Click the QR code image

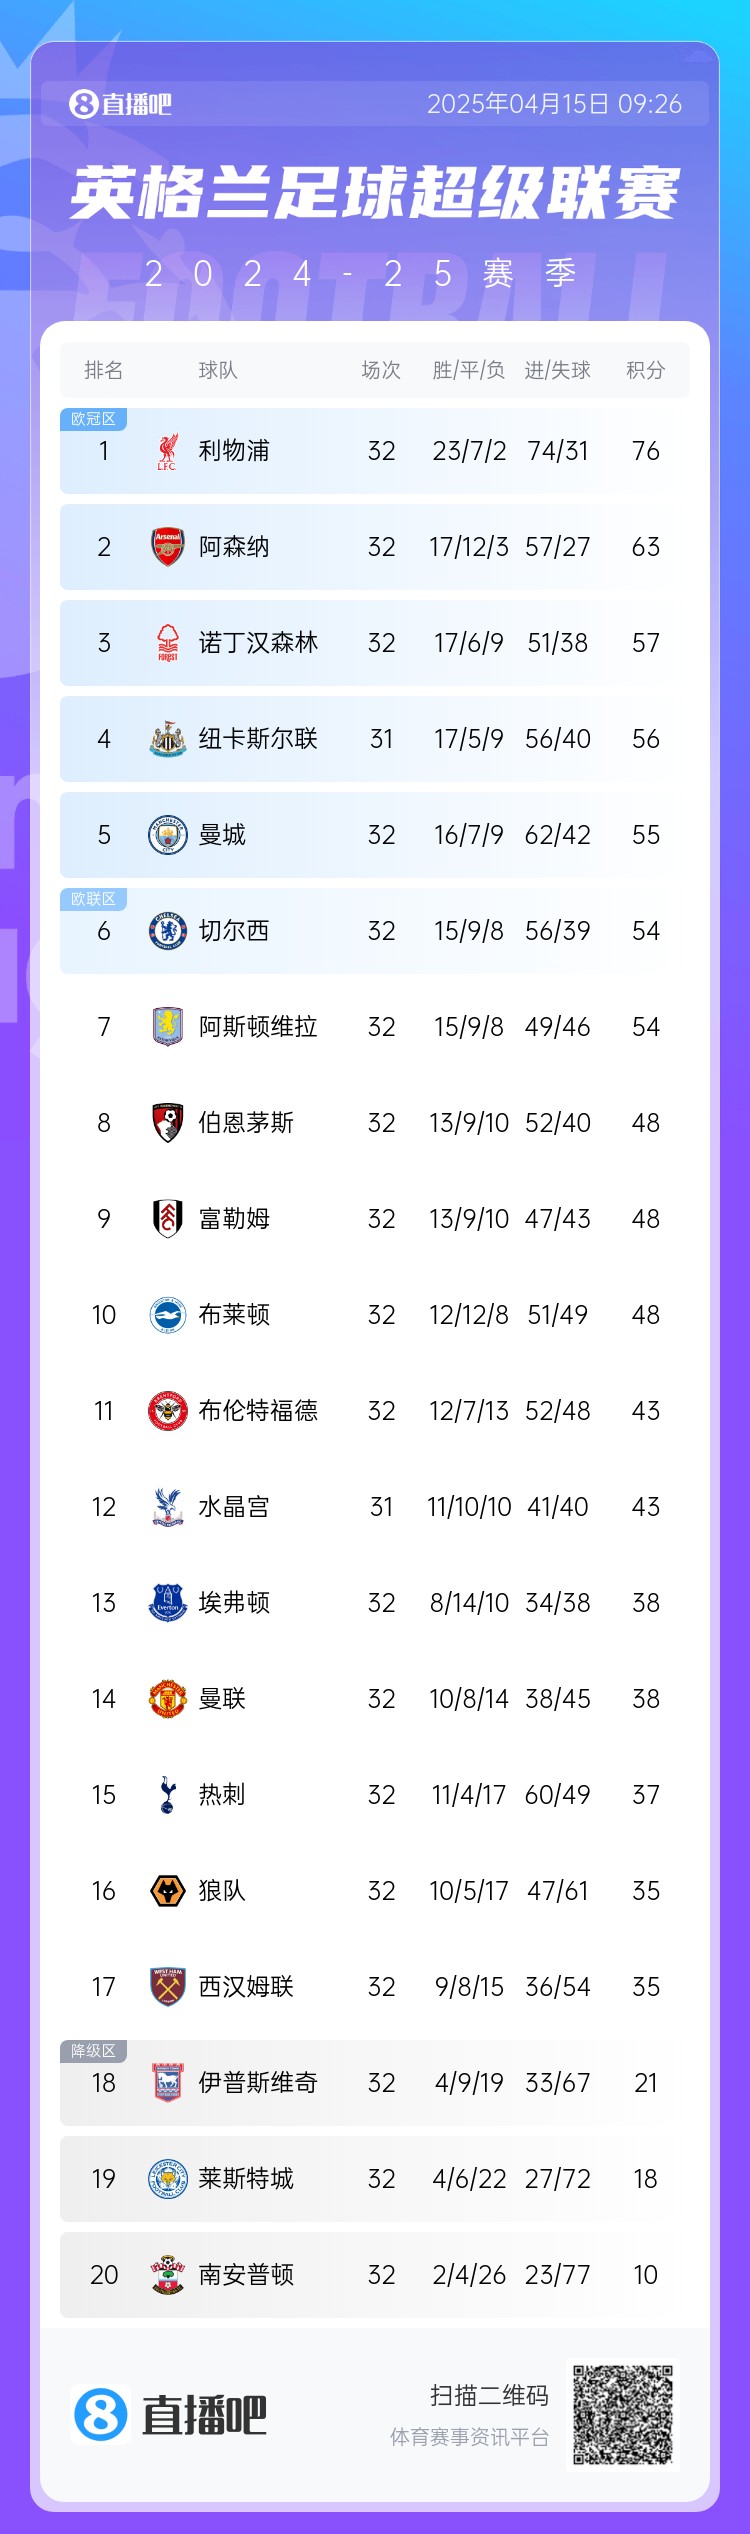coord(622,2415)
